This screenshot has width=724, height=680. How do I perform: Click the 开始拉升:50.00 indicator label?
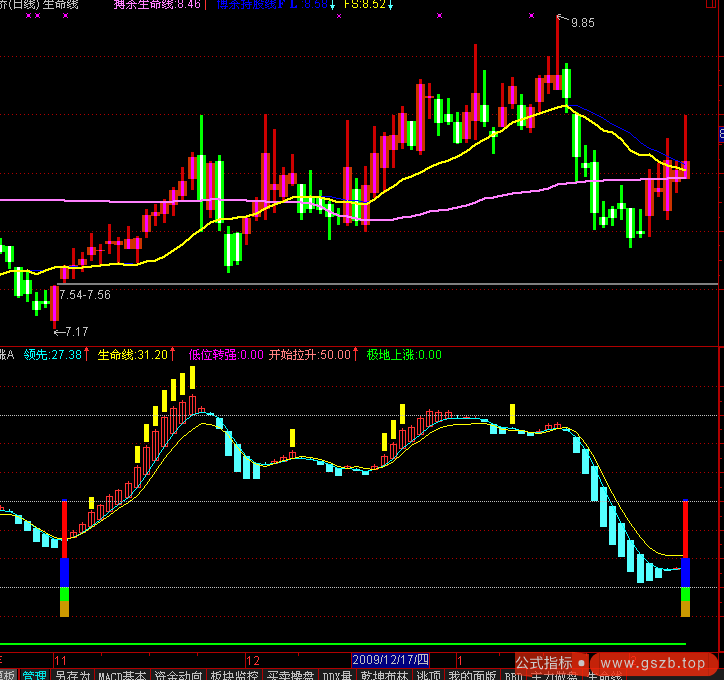(x=310, y=354)
